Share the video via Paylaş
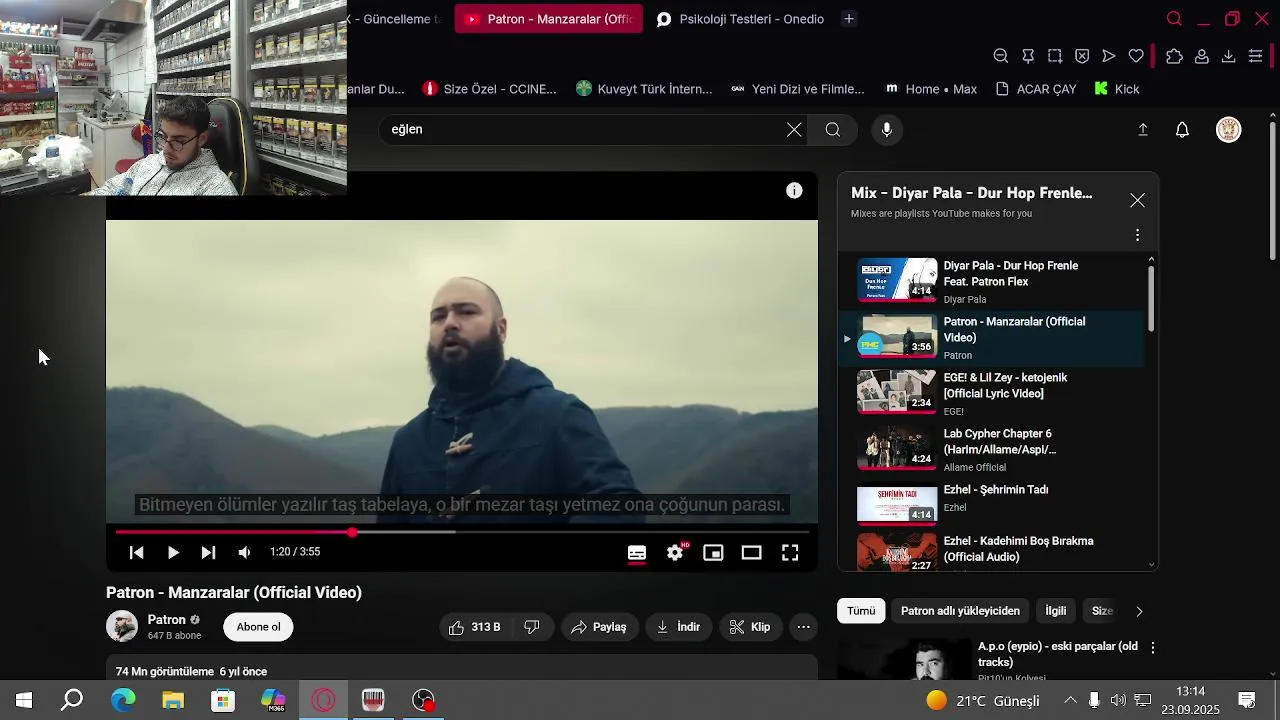This screenshot has height=720, width=1280. coord(599,627)
